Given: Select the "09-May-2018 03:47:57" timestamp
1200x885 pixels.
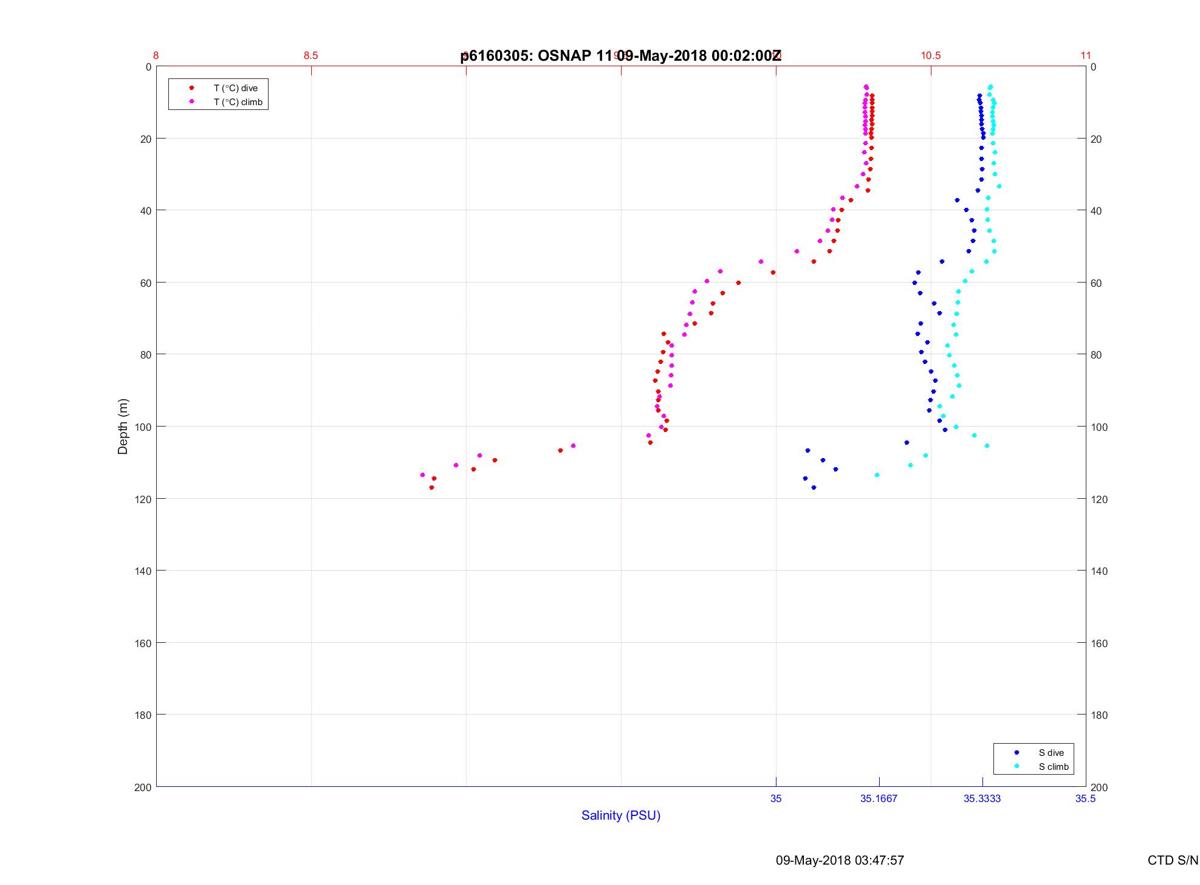Looking at the screenshot, I should click(x=840, y=860).
